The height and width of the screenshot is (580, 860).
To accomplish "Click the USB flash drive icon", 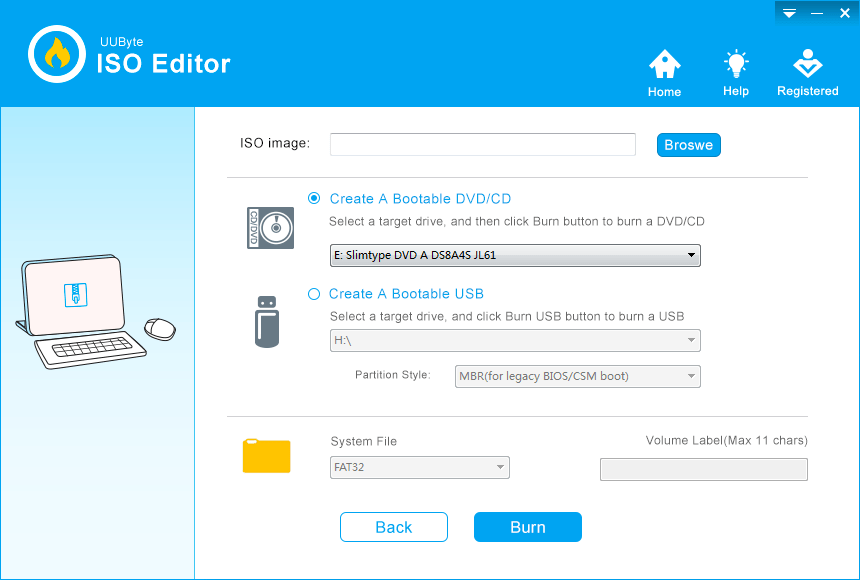I will (267, 322).
